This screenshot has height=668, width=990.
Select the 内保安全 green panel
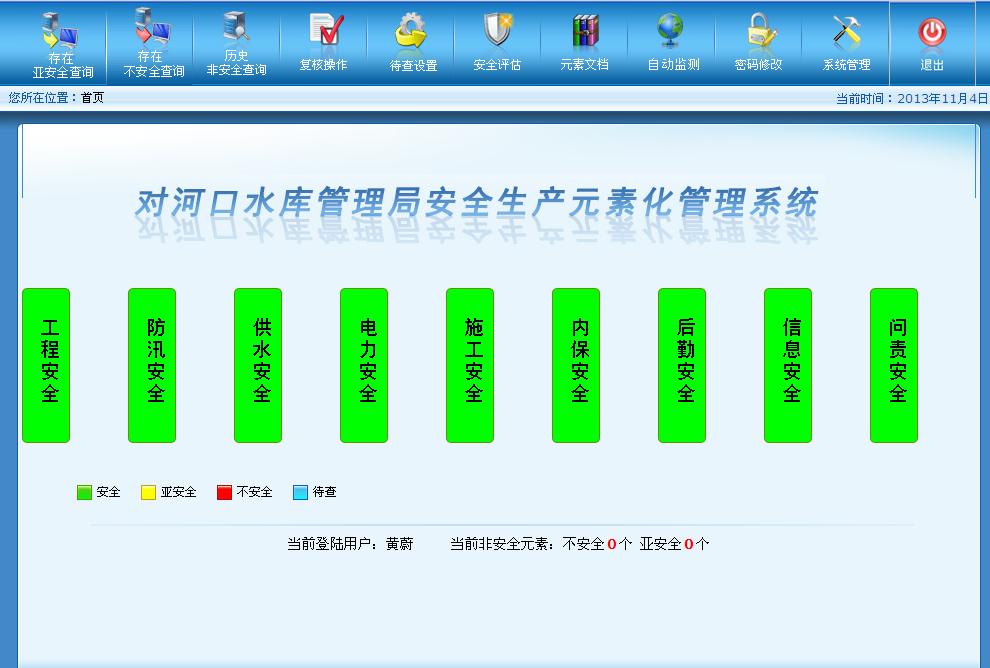pos(576,366)
